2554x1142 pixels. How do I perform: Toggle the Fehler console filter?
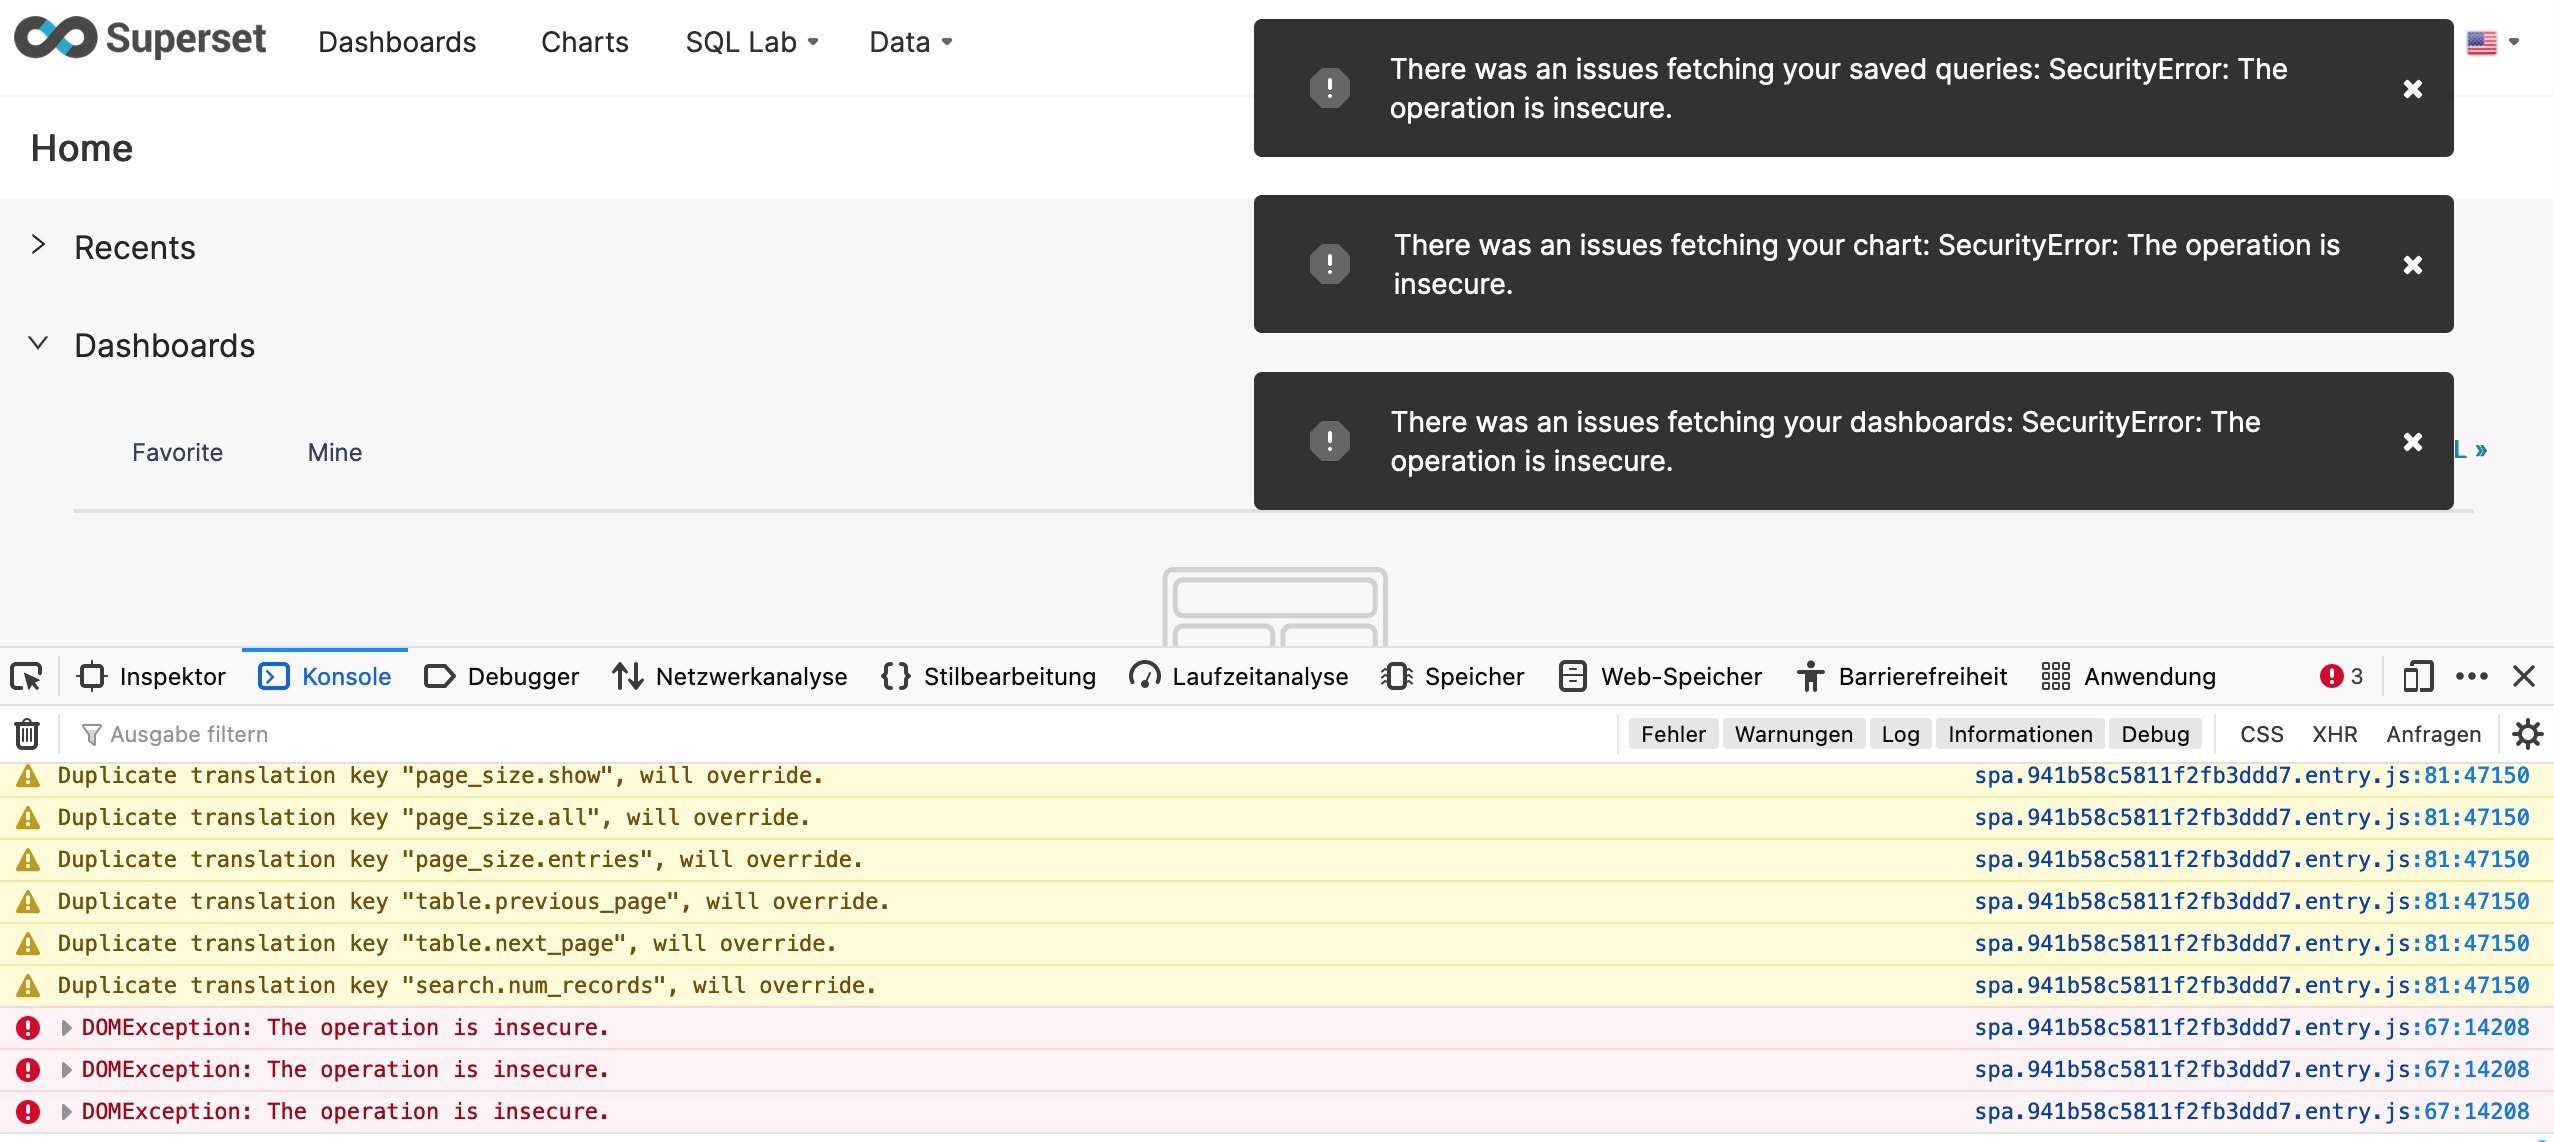(1673, 734)
